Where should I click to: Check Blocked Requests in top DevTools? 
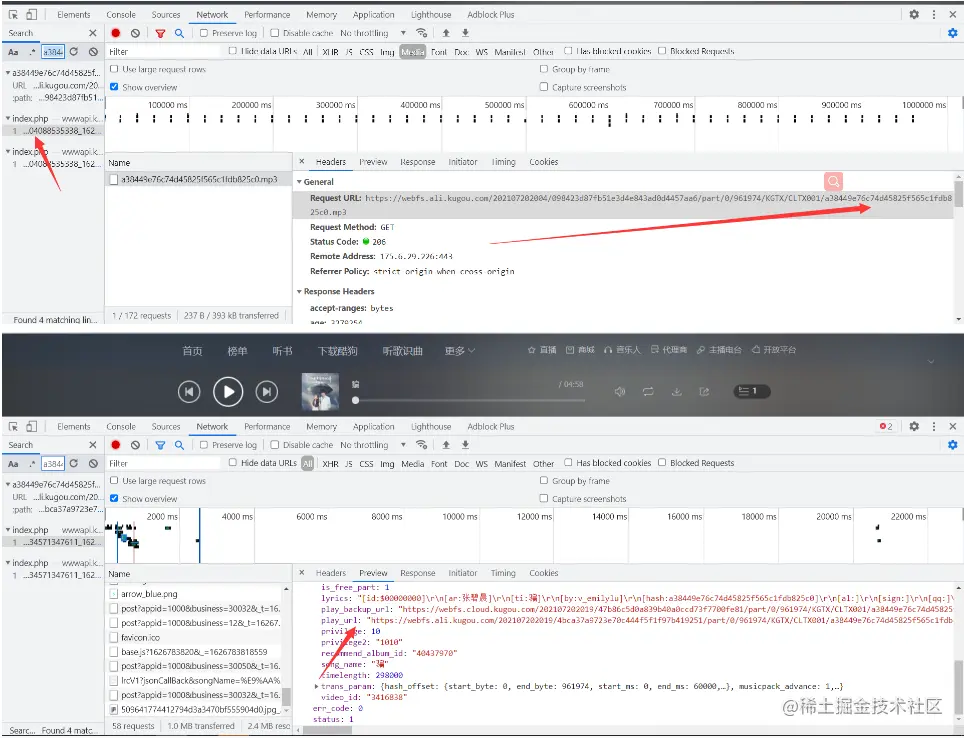(662, 51)
